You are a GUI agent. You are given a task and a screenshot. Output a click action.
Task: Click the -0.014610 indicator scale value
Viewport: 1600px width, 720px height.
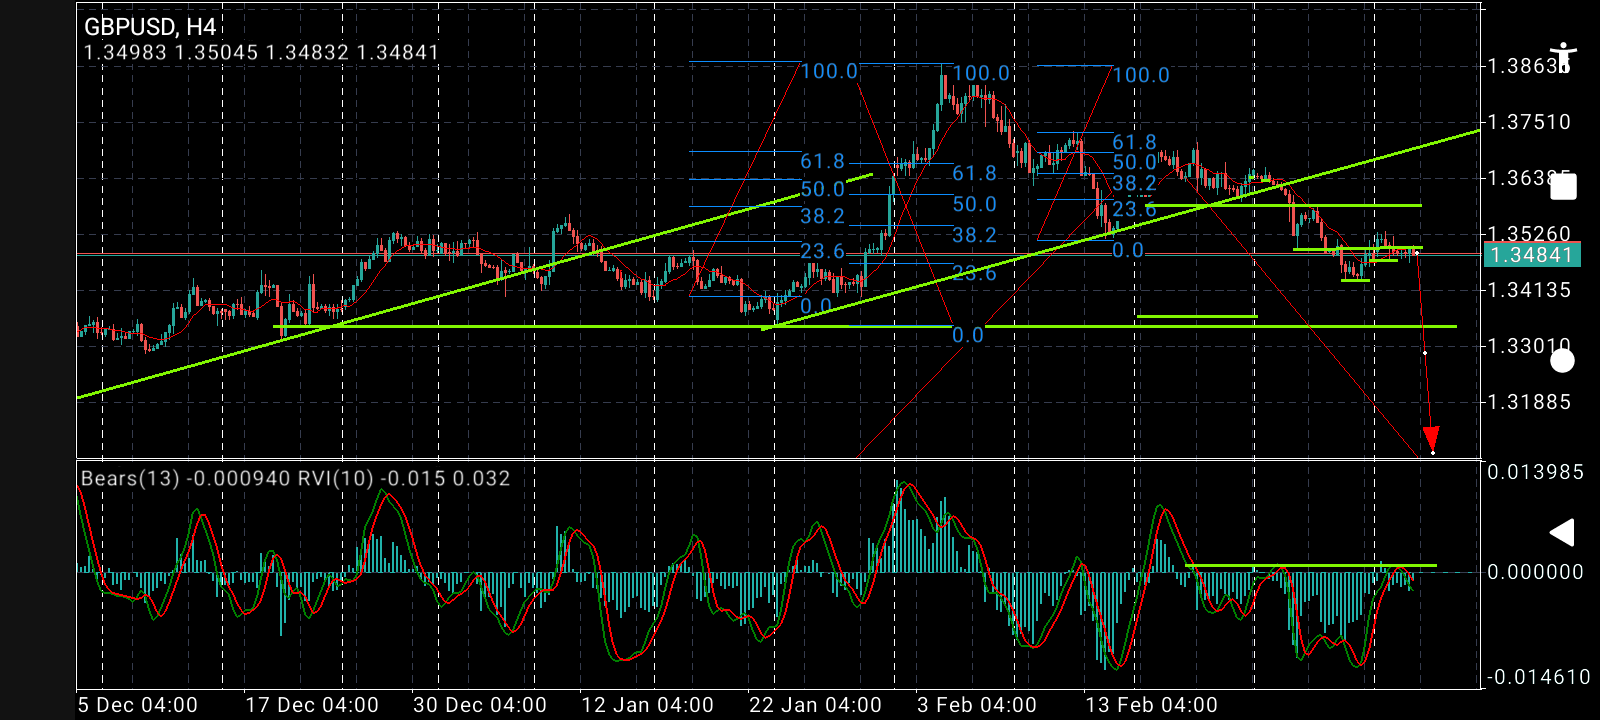(1538, 677)
